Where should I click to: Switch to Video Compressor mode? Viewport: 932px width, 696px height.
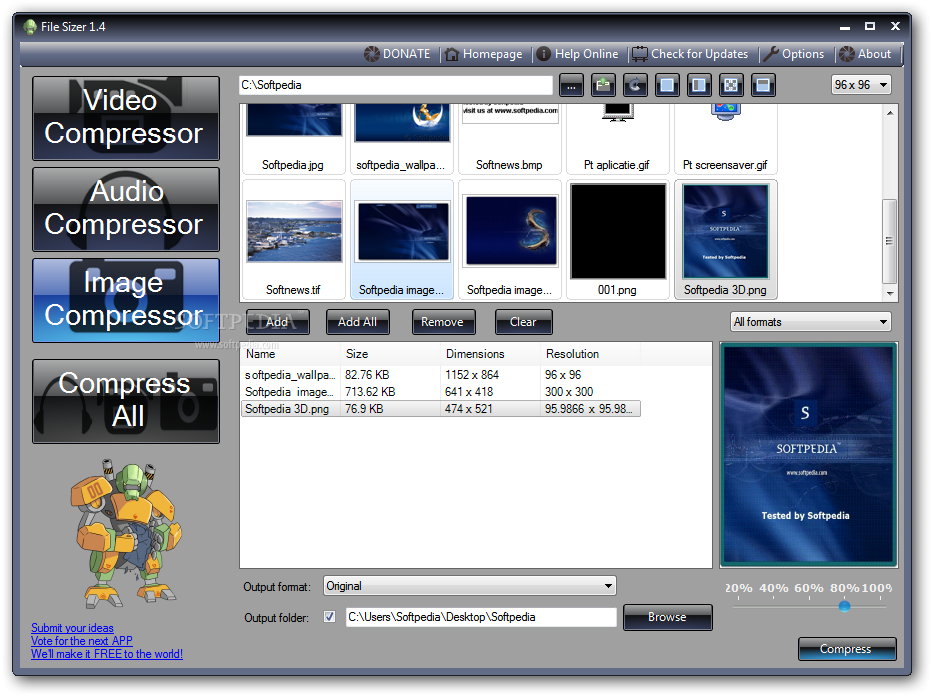126,118
